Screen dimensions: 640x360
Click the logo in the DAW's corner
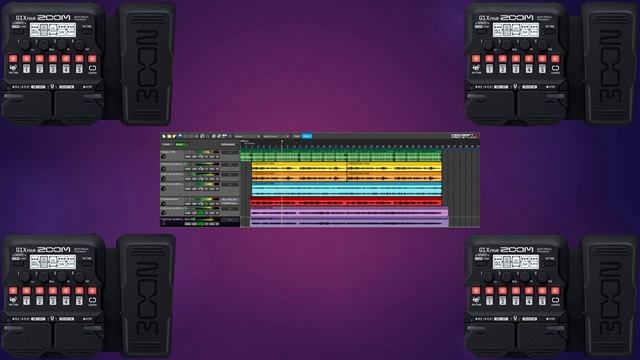tap(464, 136)
